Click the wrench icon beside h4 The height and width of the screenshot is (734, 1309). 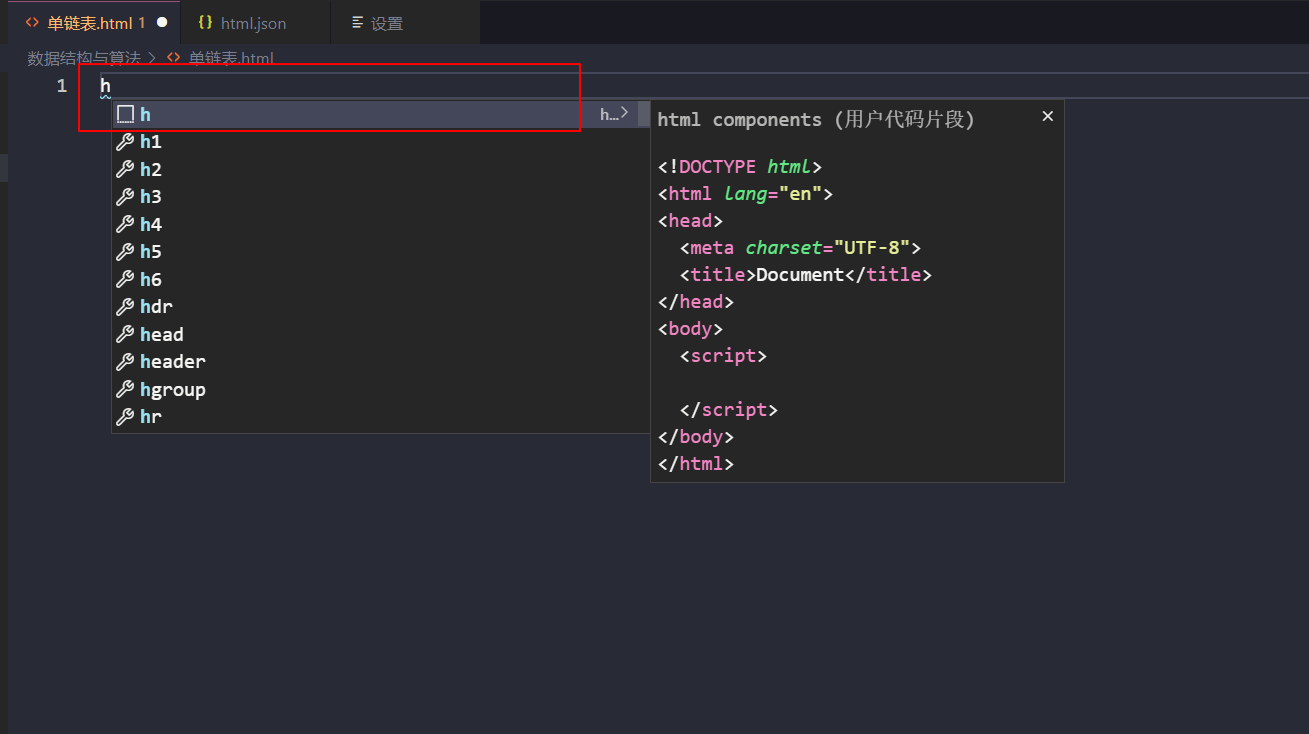coord(125,224)
